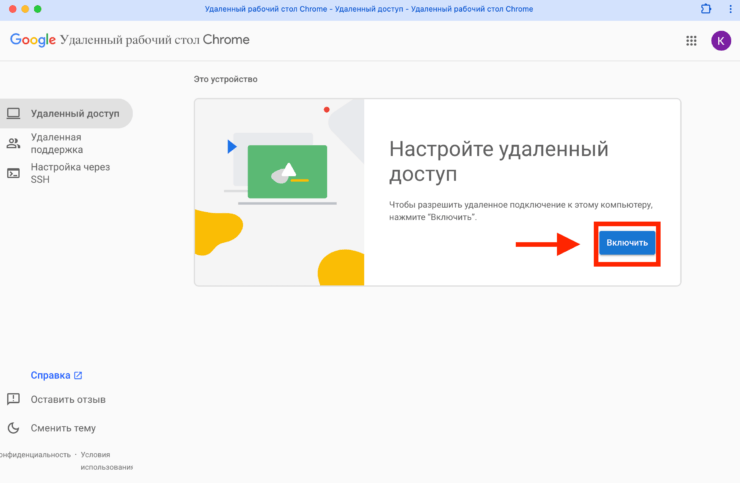740x483 pixels.
Task: Click the people icon beside Удаленная поддержка
Action: click(x=13, y=143)
